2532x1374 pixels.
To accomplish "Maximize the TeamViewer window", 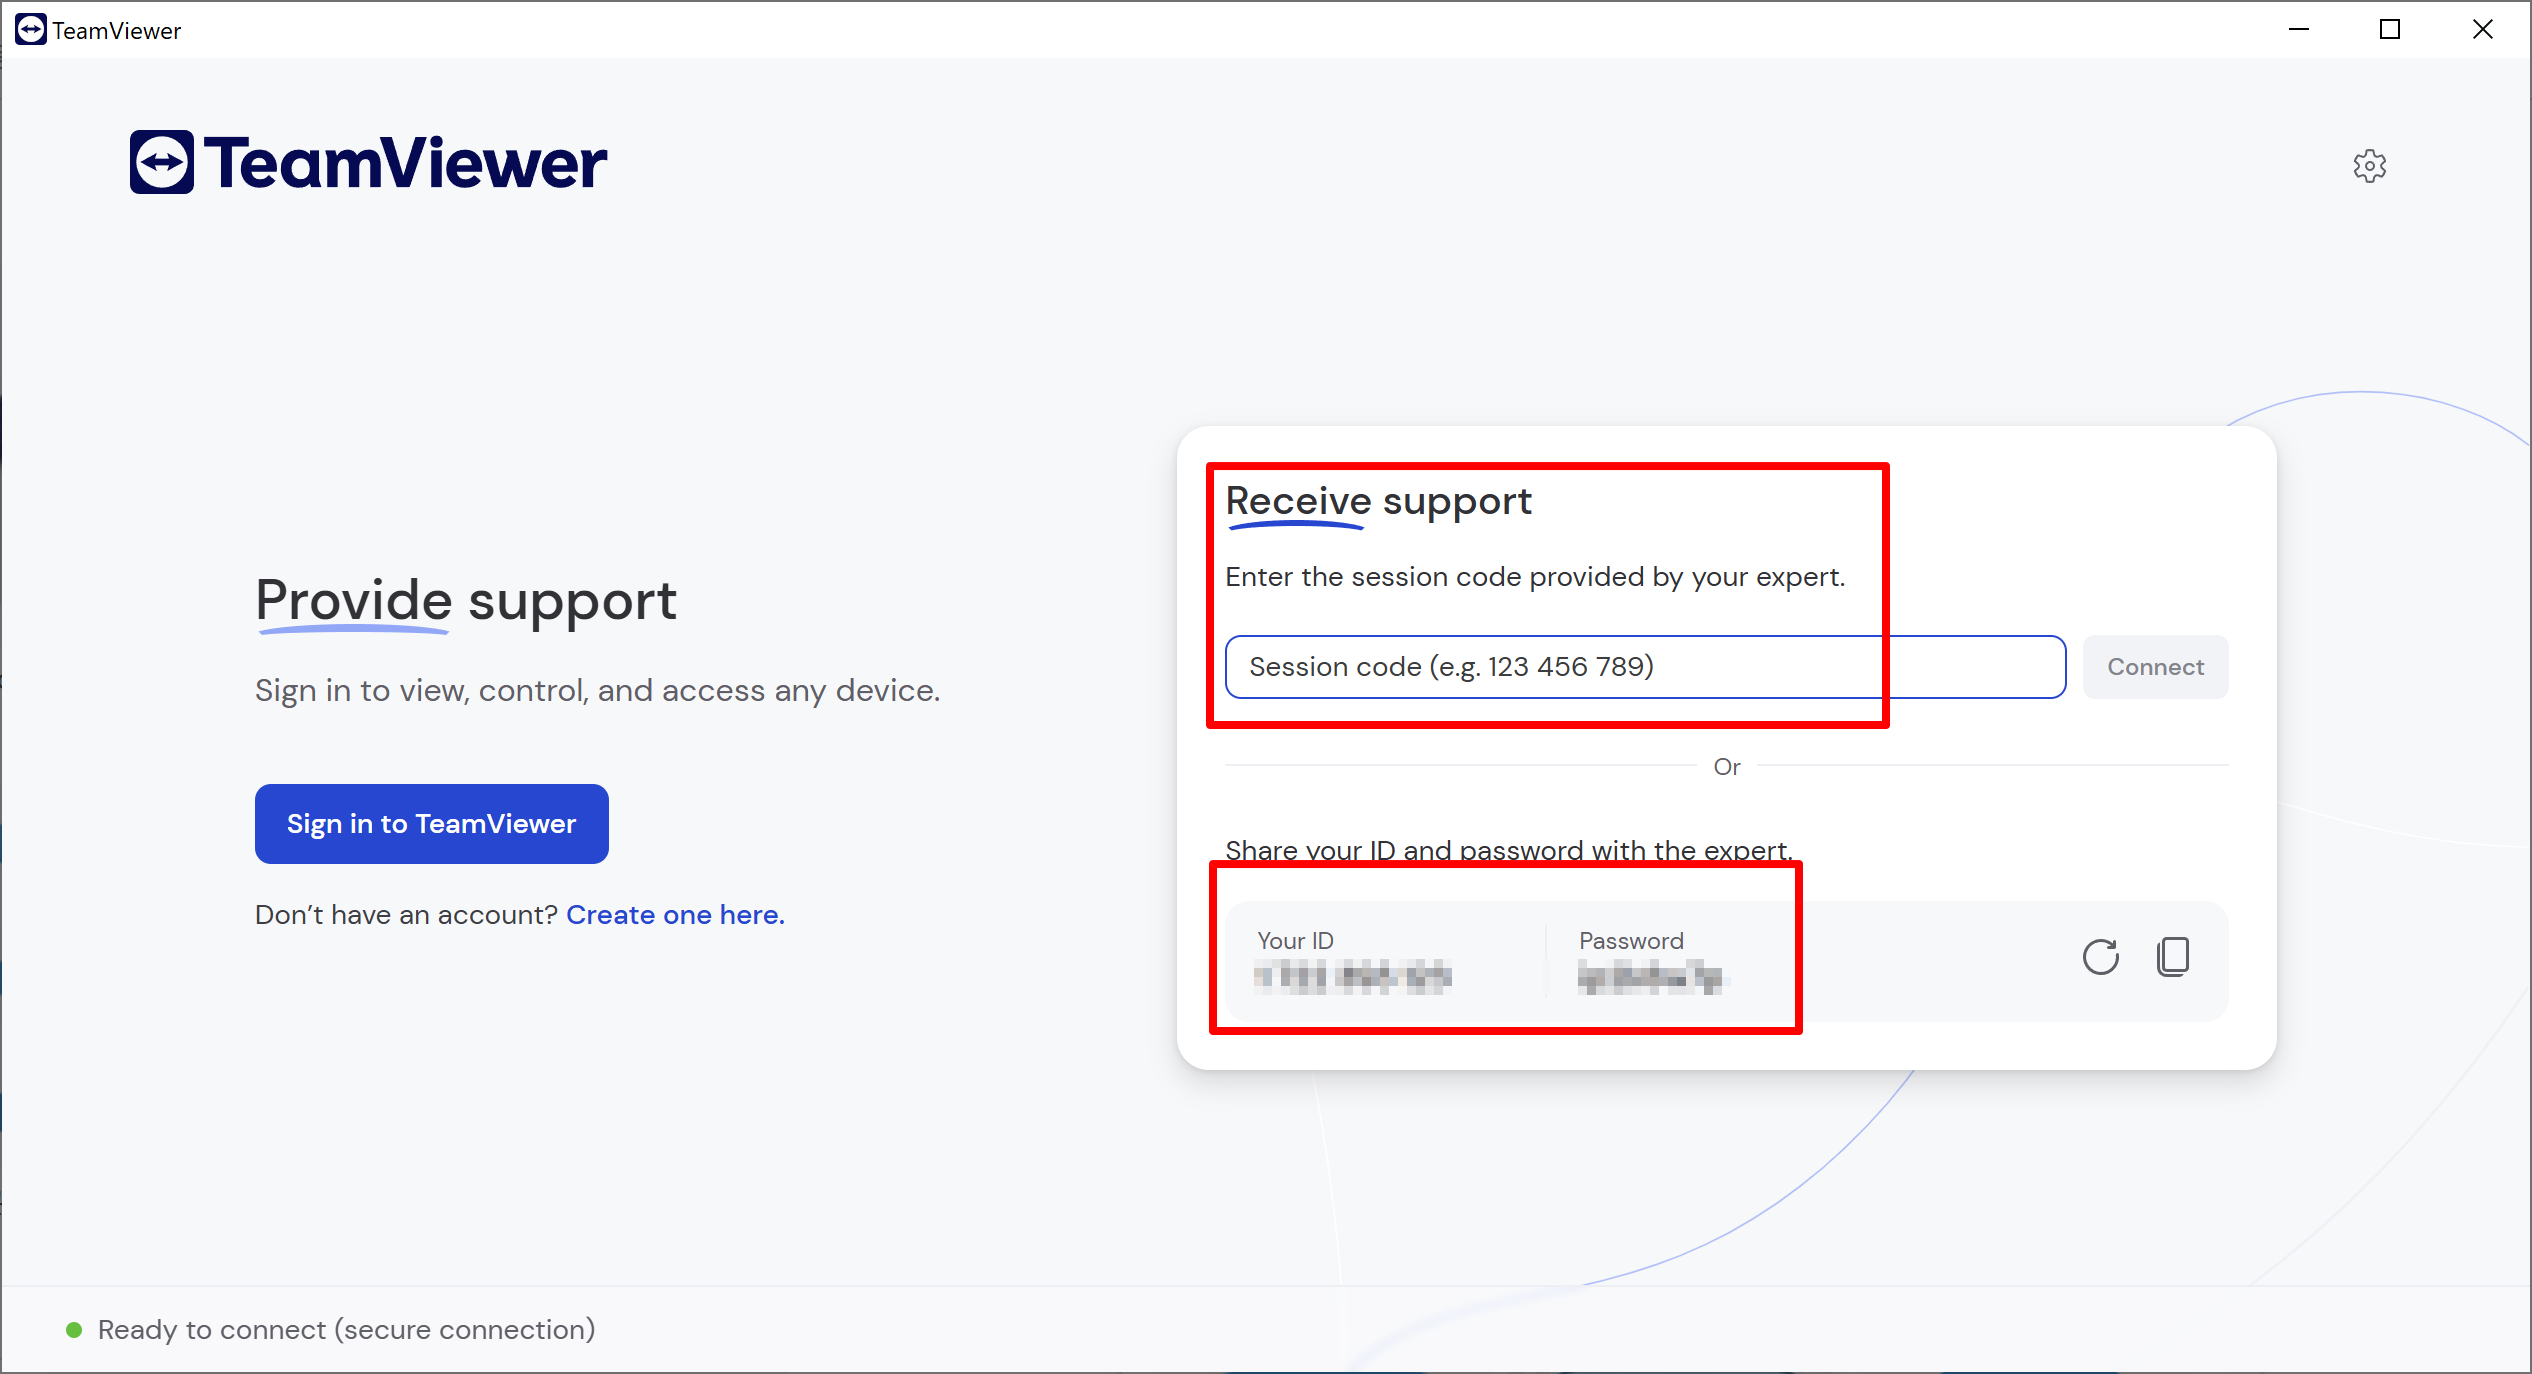I will point(2390,29).
